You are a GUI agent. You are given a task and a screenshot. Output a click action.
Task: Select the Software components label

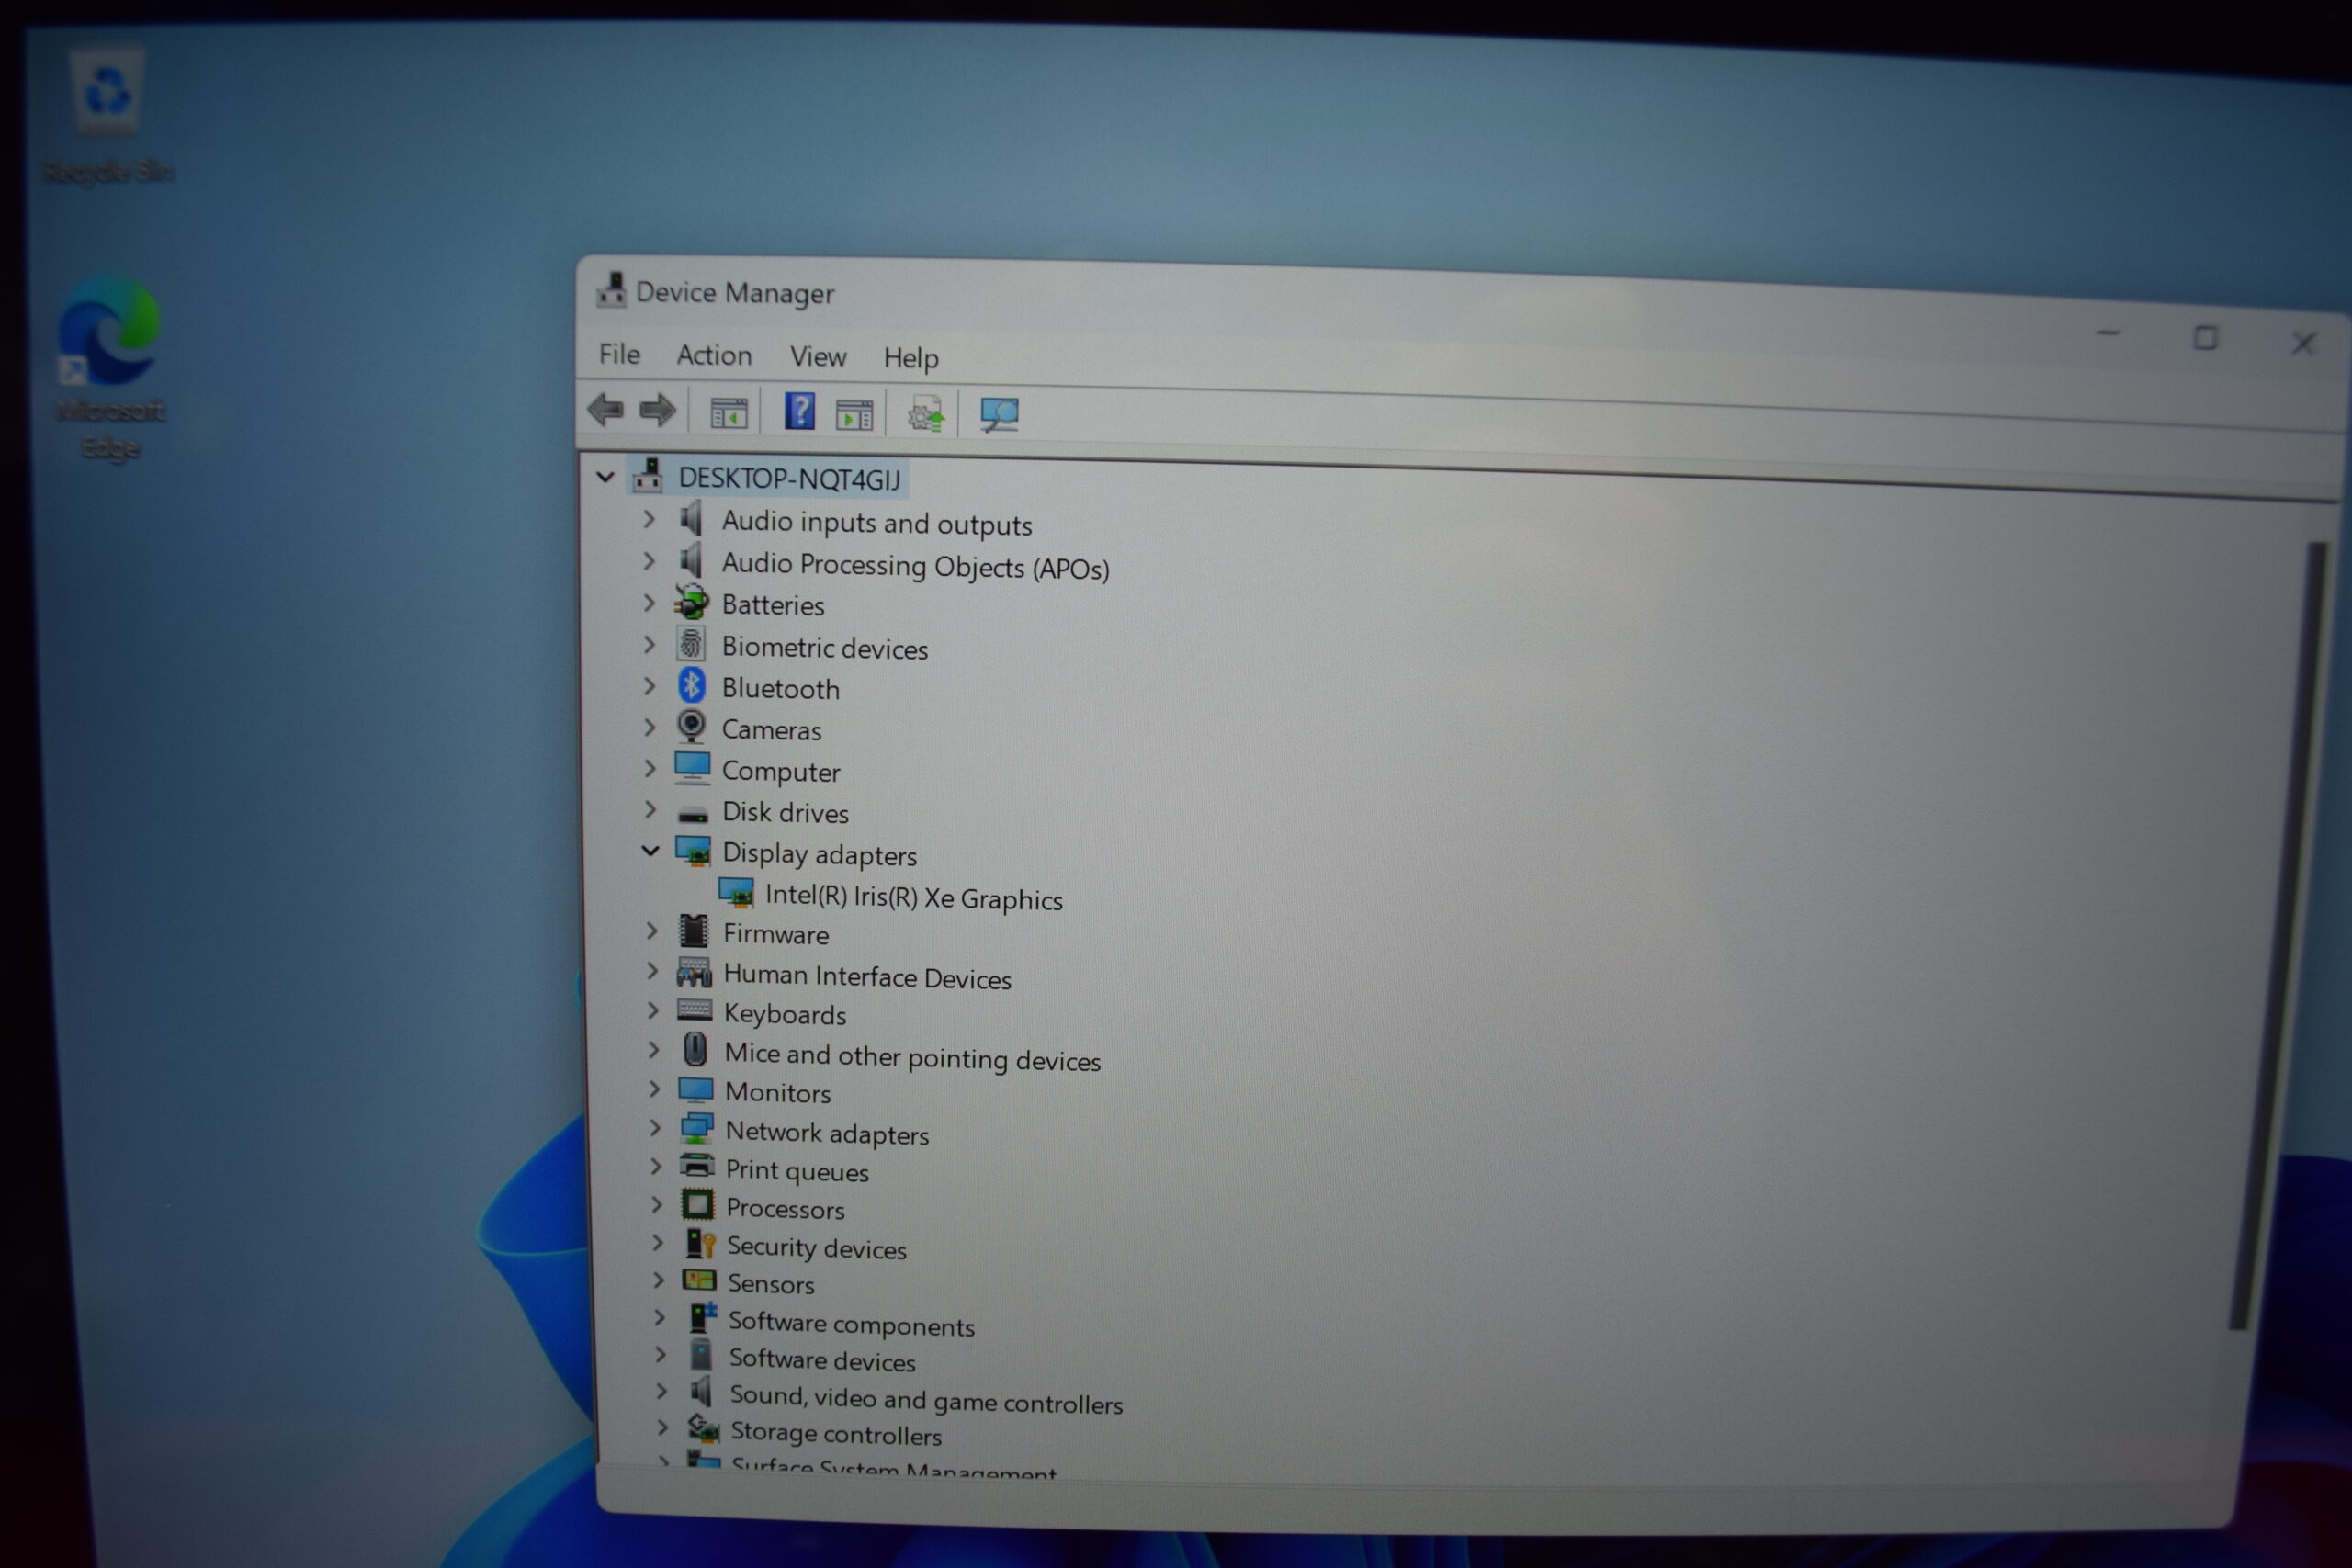pyautogui.click(x=852, y=1324)
